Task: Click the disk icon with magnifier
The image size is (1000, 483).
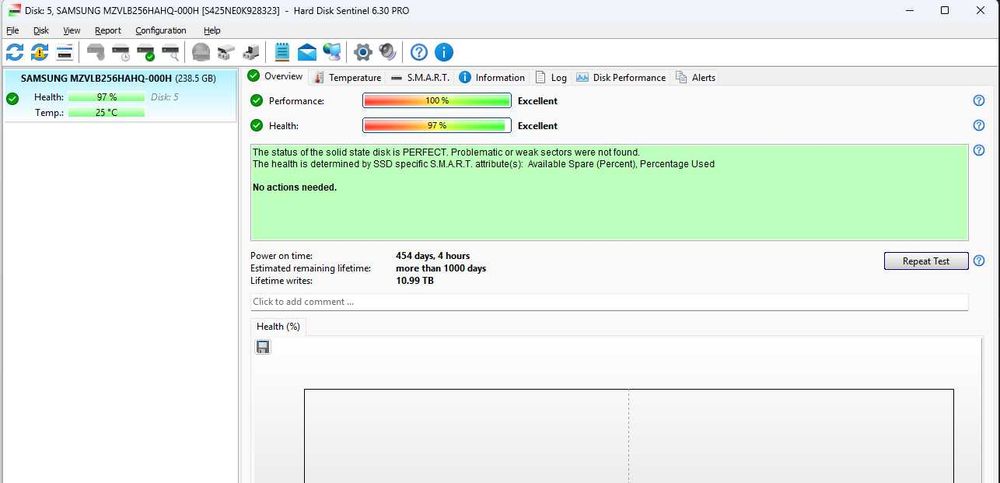Action: point(170,52)
